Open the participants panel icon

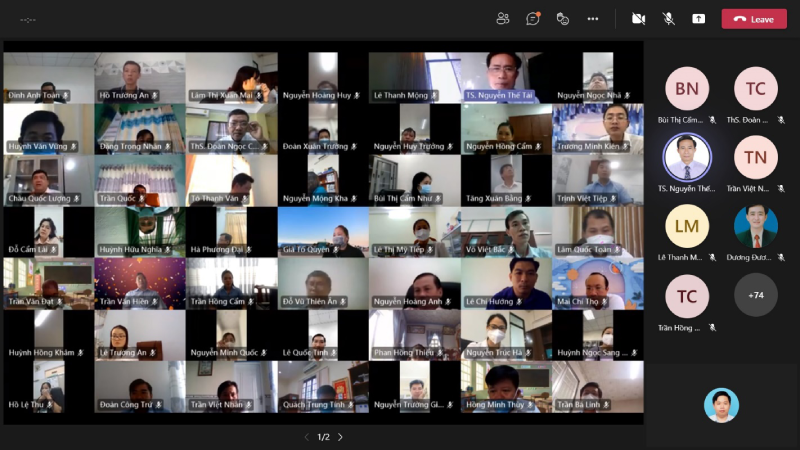click(x=503, y=18)
